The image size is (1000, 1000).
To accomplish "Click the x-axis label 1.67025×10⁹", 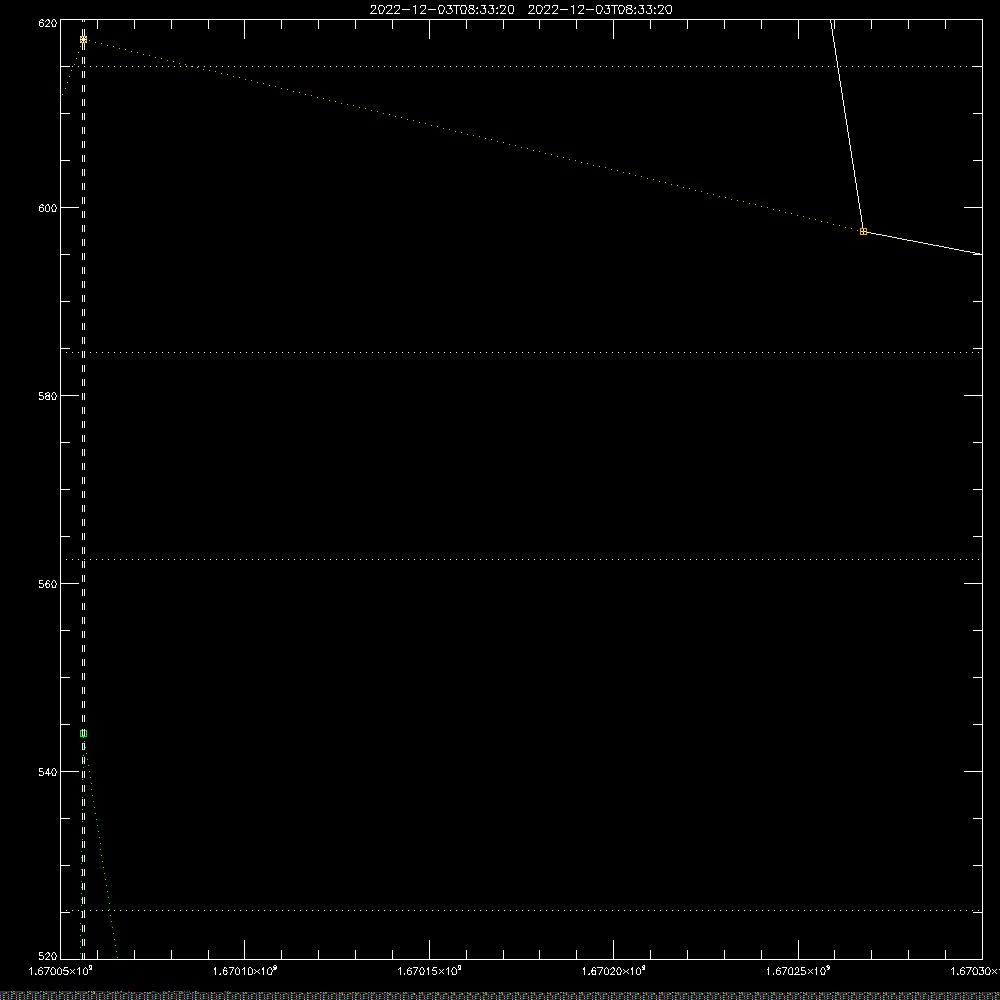I will coord(798,971).
